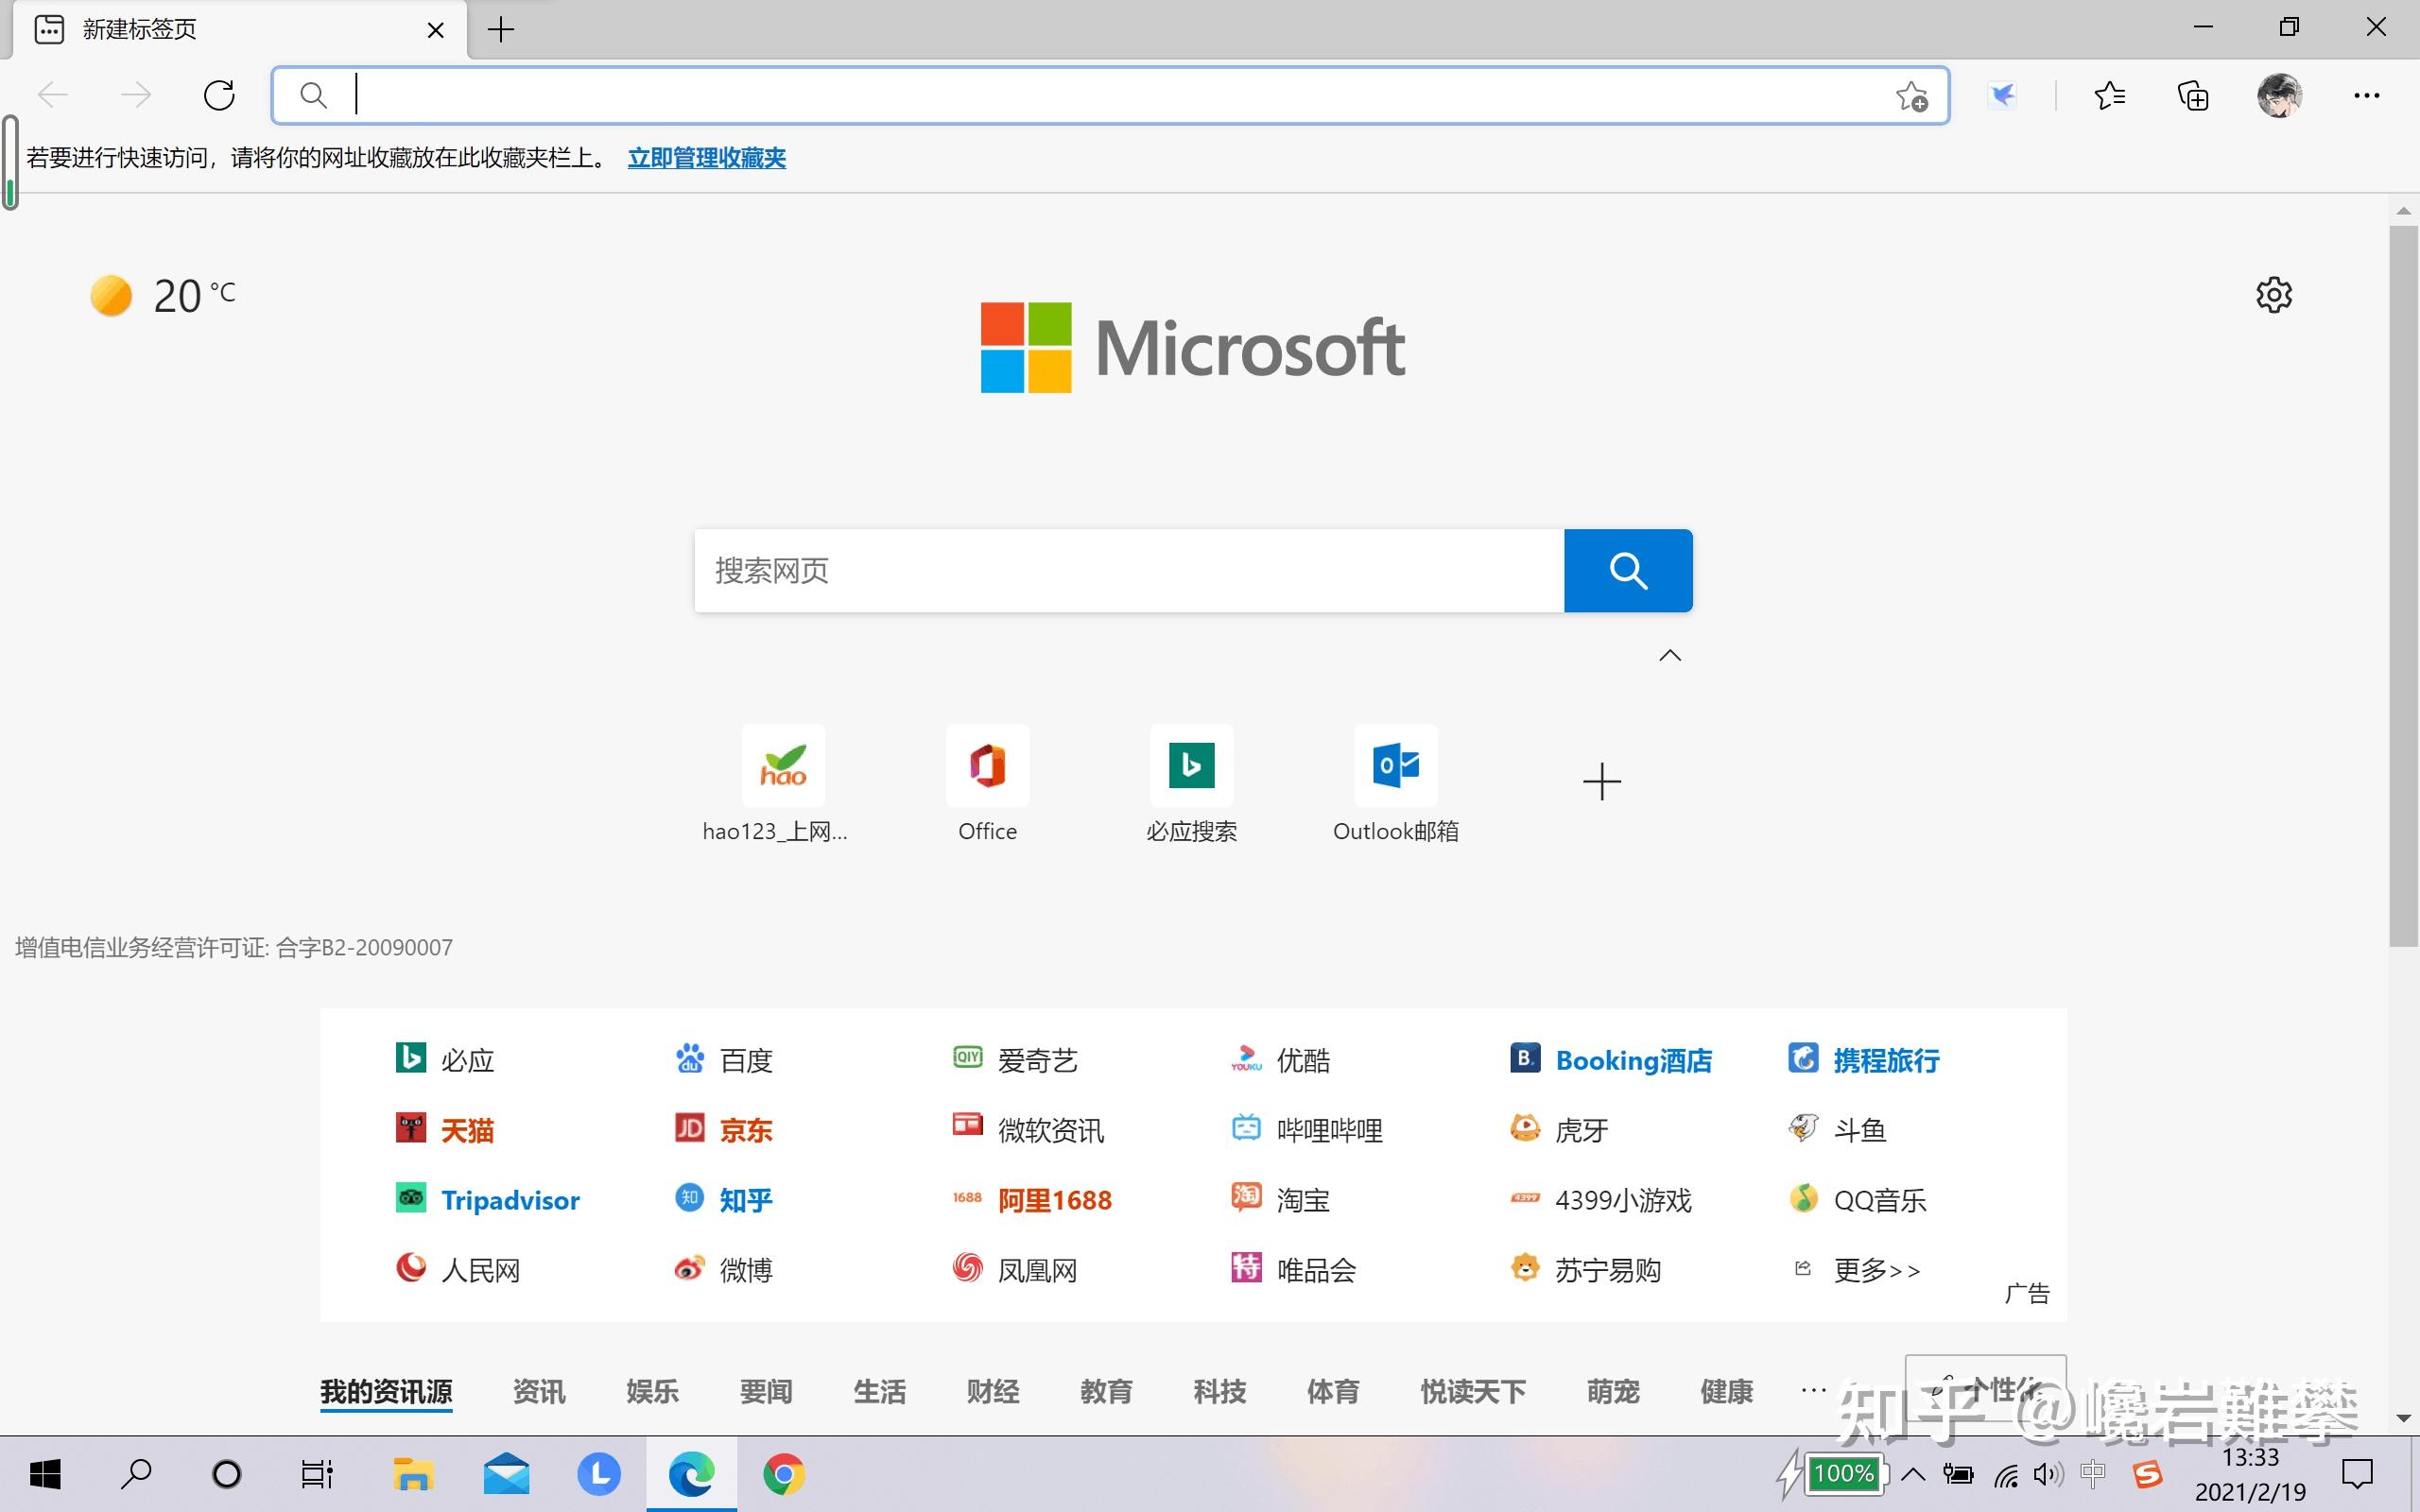This screenshot has width=2420, height=1512.
Task: Select the 新建标签页 browser tab
Action: (x=240, y=30)
